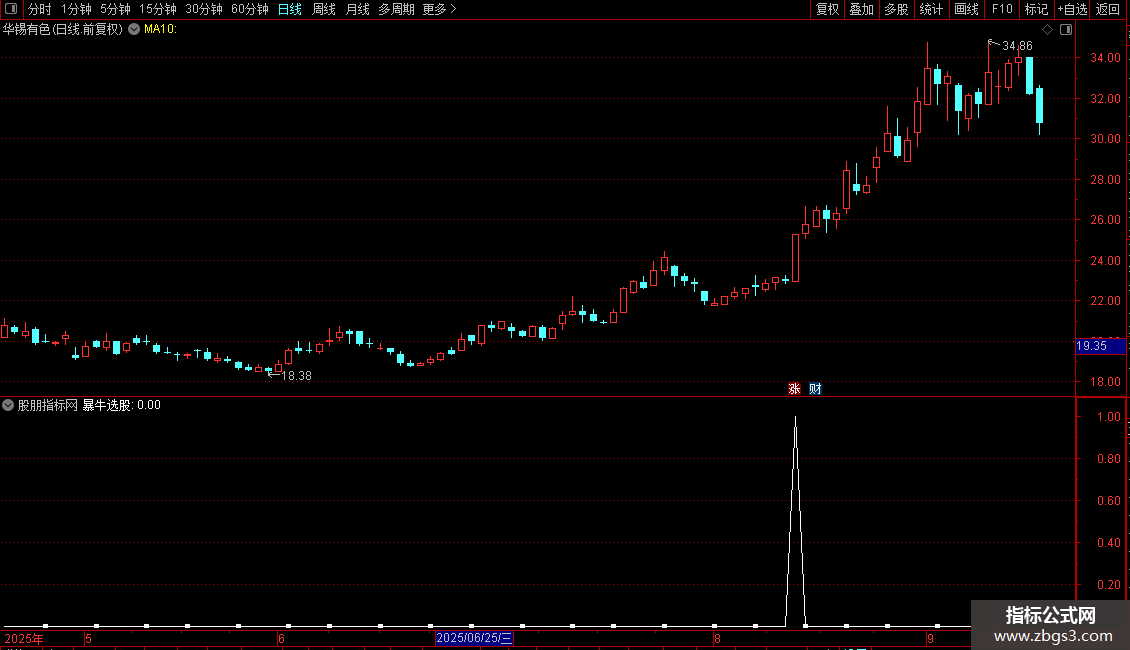Select the 30分钟 period tab
Screen dimensions: 1130x650
coord(204,9)
